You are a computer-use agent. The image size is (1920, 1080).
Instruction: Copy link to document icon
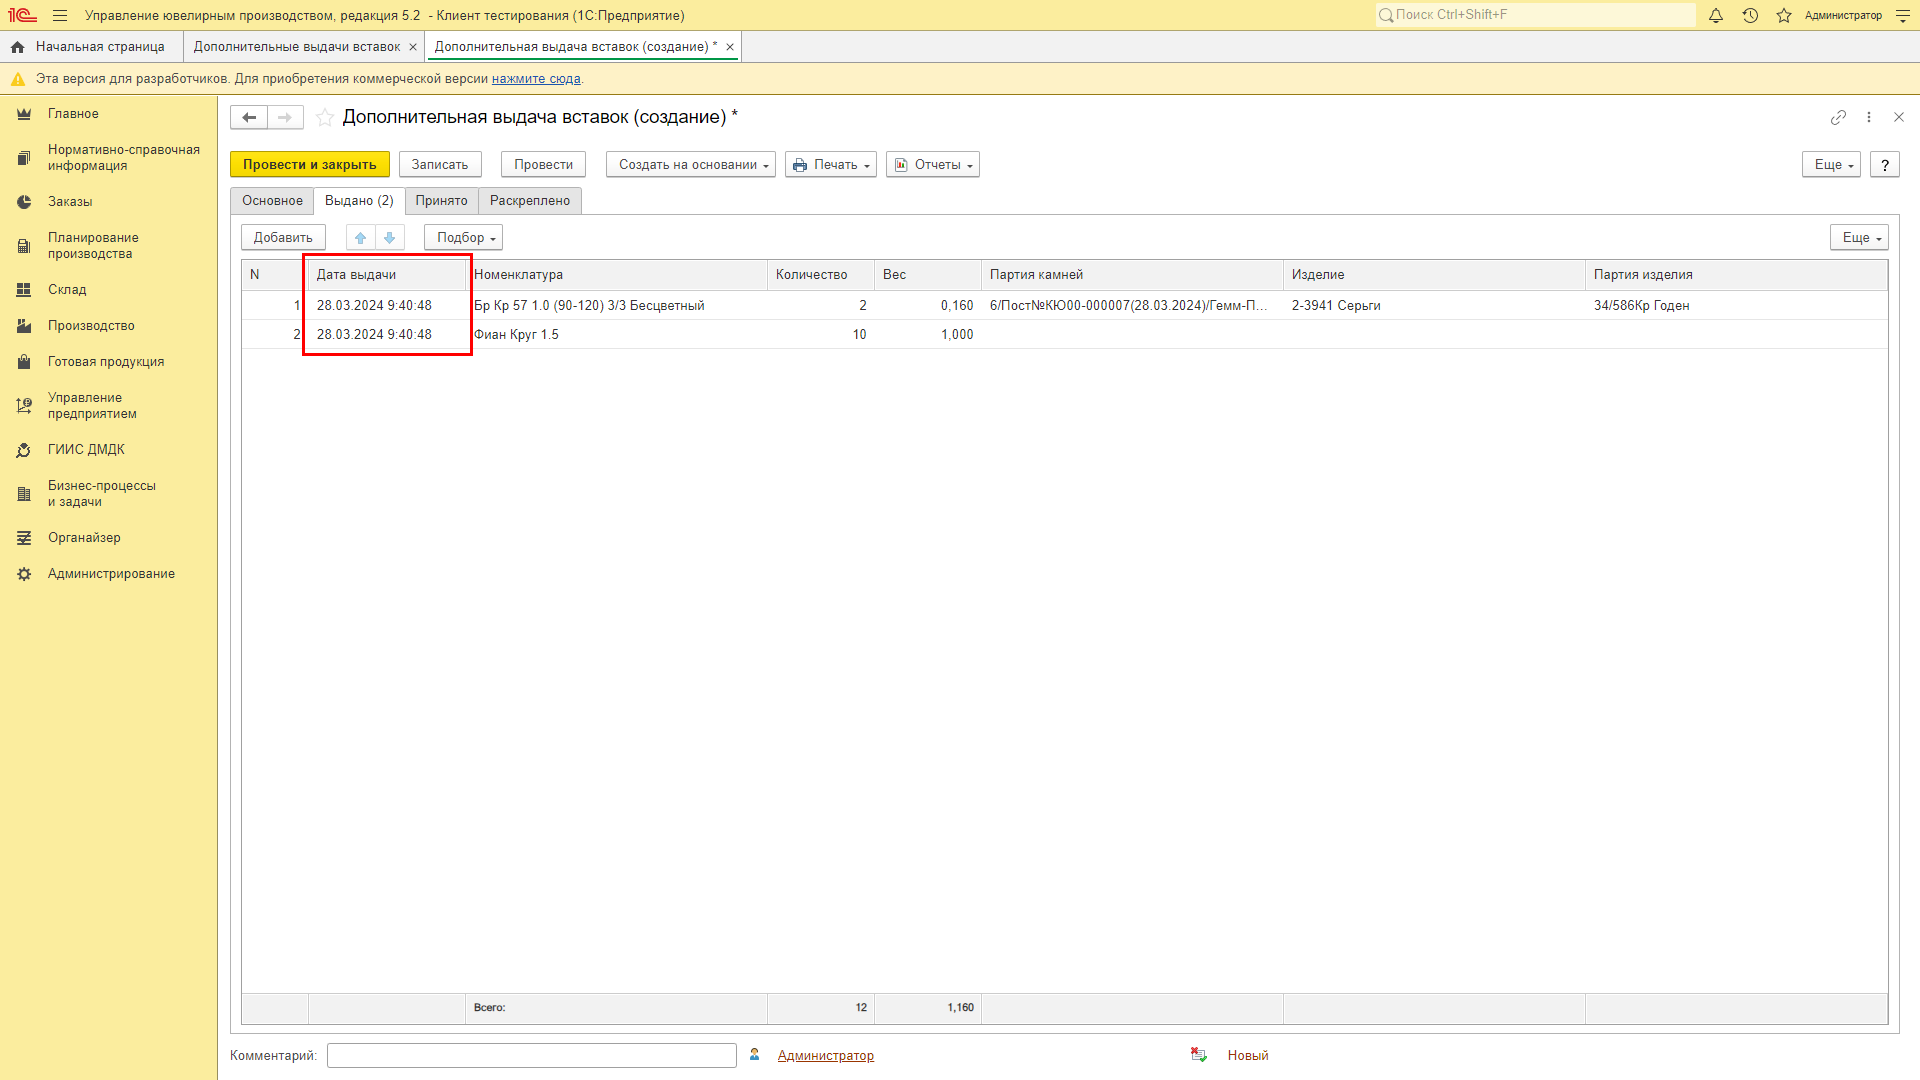tap(1838, 117)
